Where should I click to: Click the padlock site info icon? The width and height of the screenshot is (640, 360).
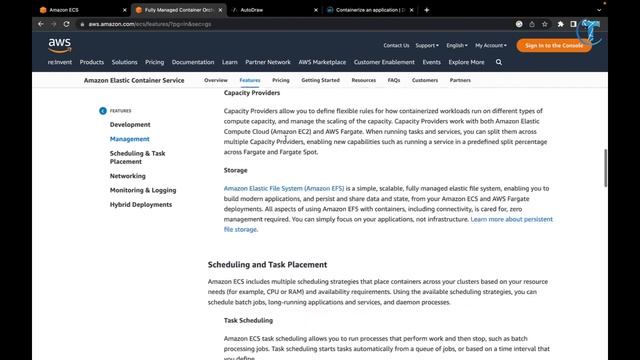(82, 24)
